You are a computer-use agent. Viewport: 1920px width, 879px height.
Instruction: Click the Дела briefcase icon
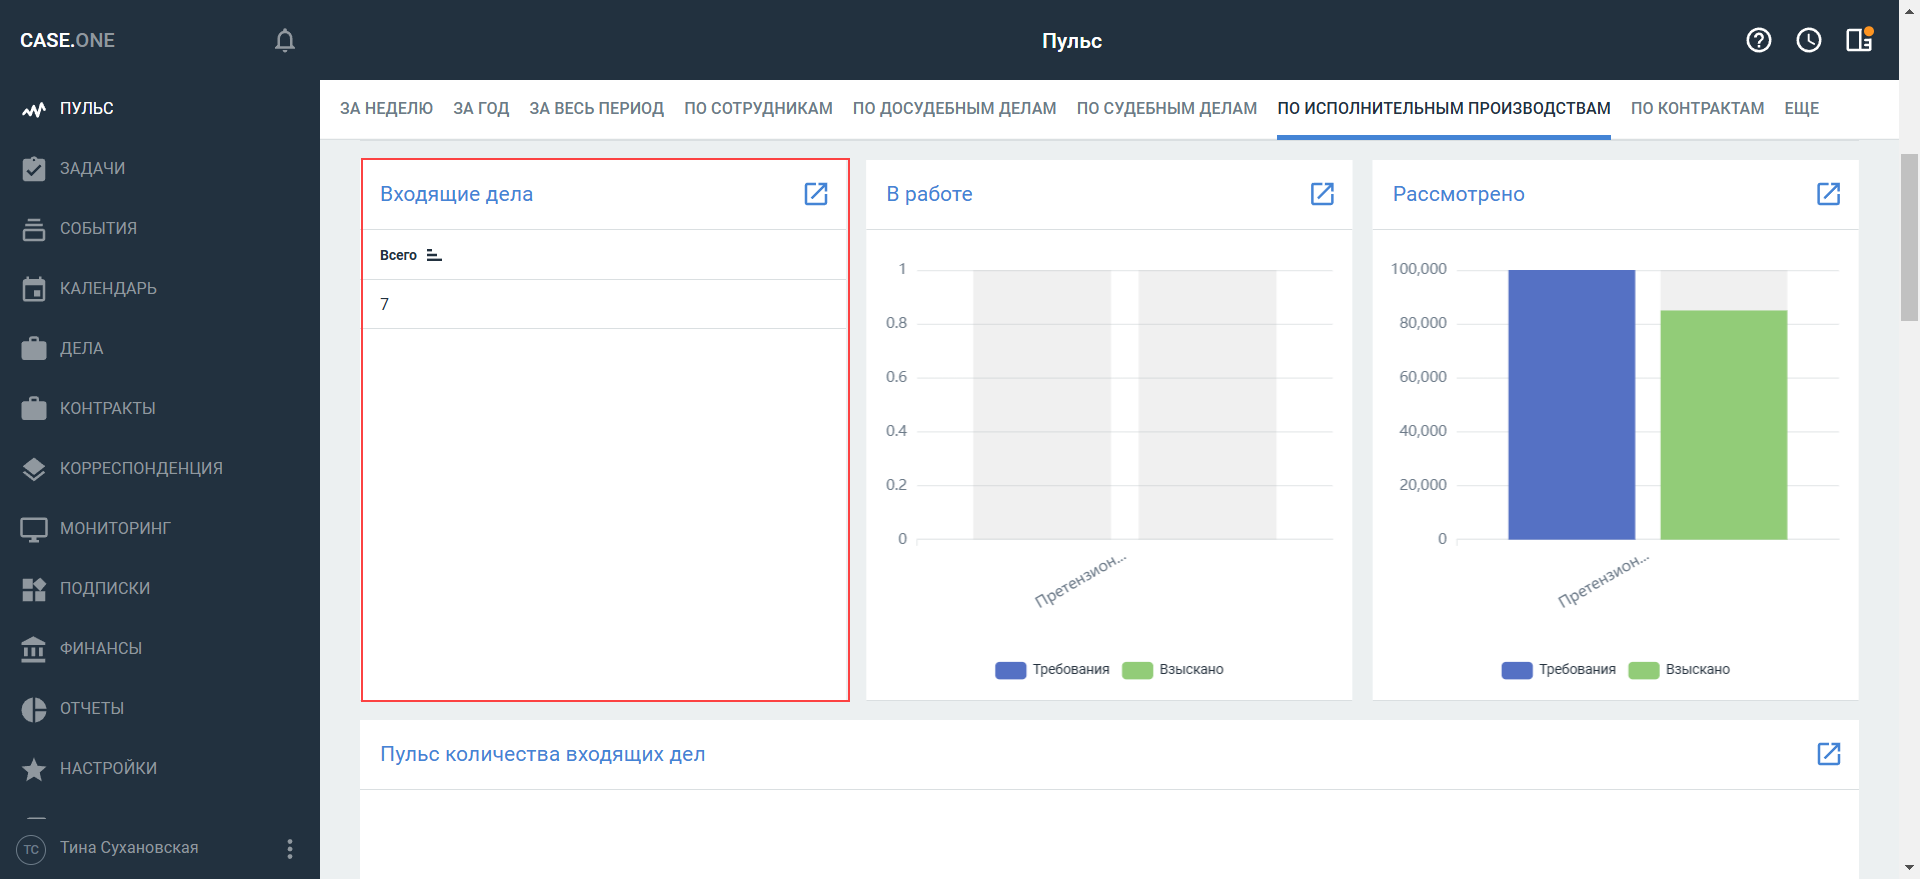[x=34, y=348]
